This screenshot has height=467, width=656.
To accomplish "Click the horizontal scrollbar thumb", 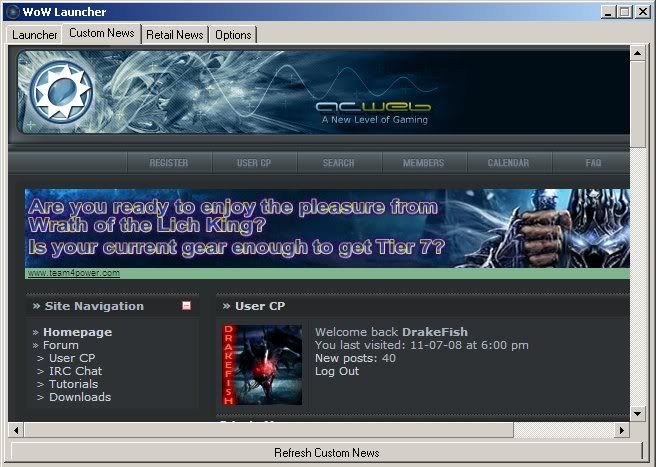I will (269, 430).
